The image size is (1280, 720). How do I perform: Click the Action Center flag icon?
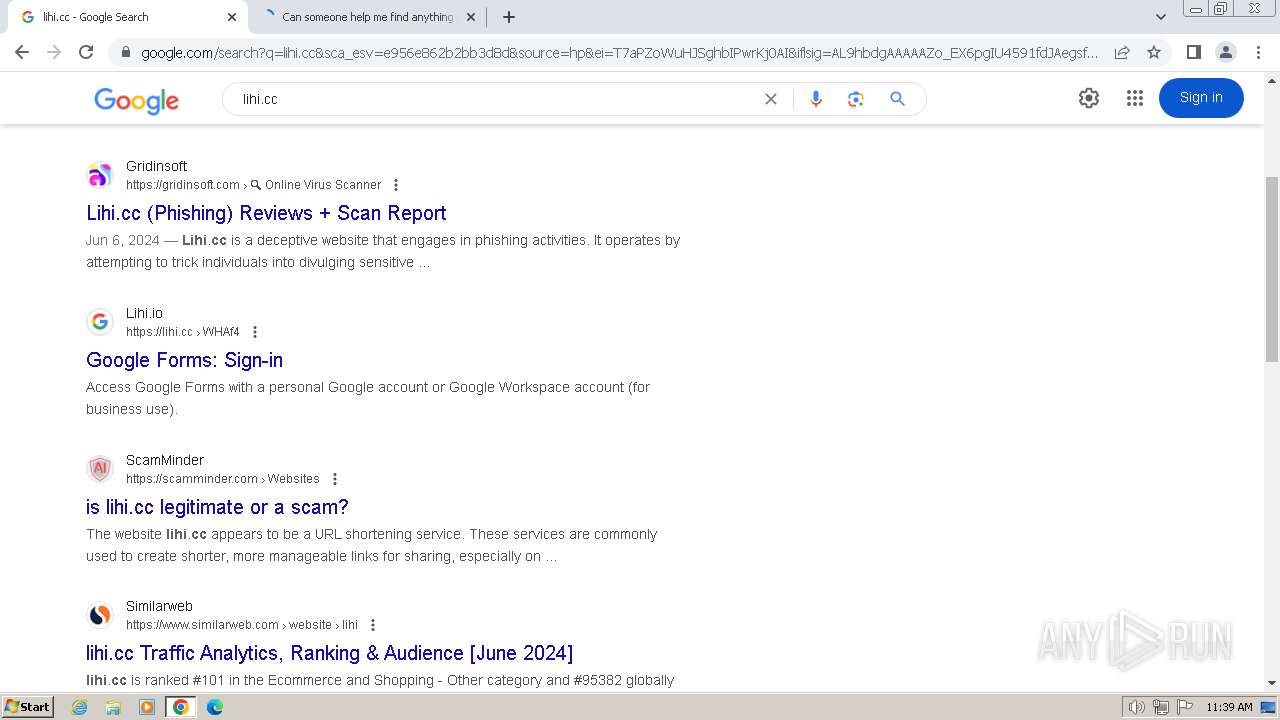[1184, 707]
